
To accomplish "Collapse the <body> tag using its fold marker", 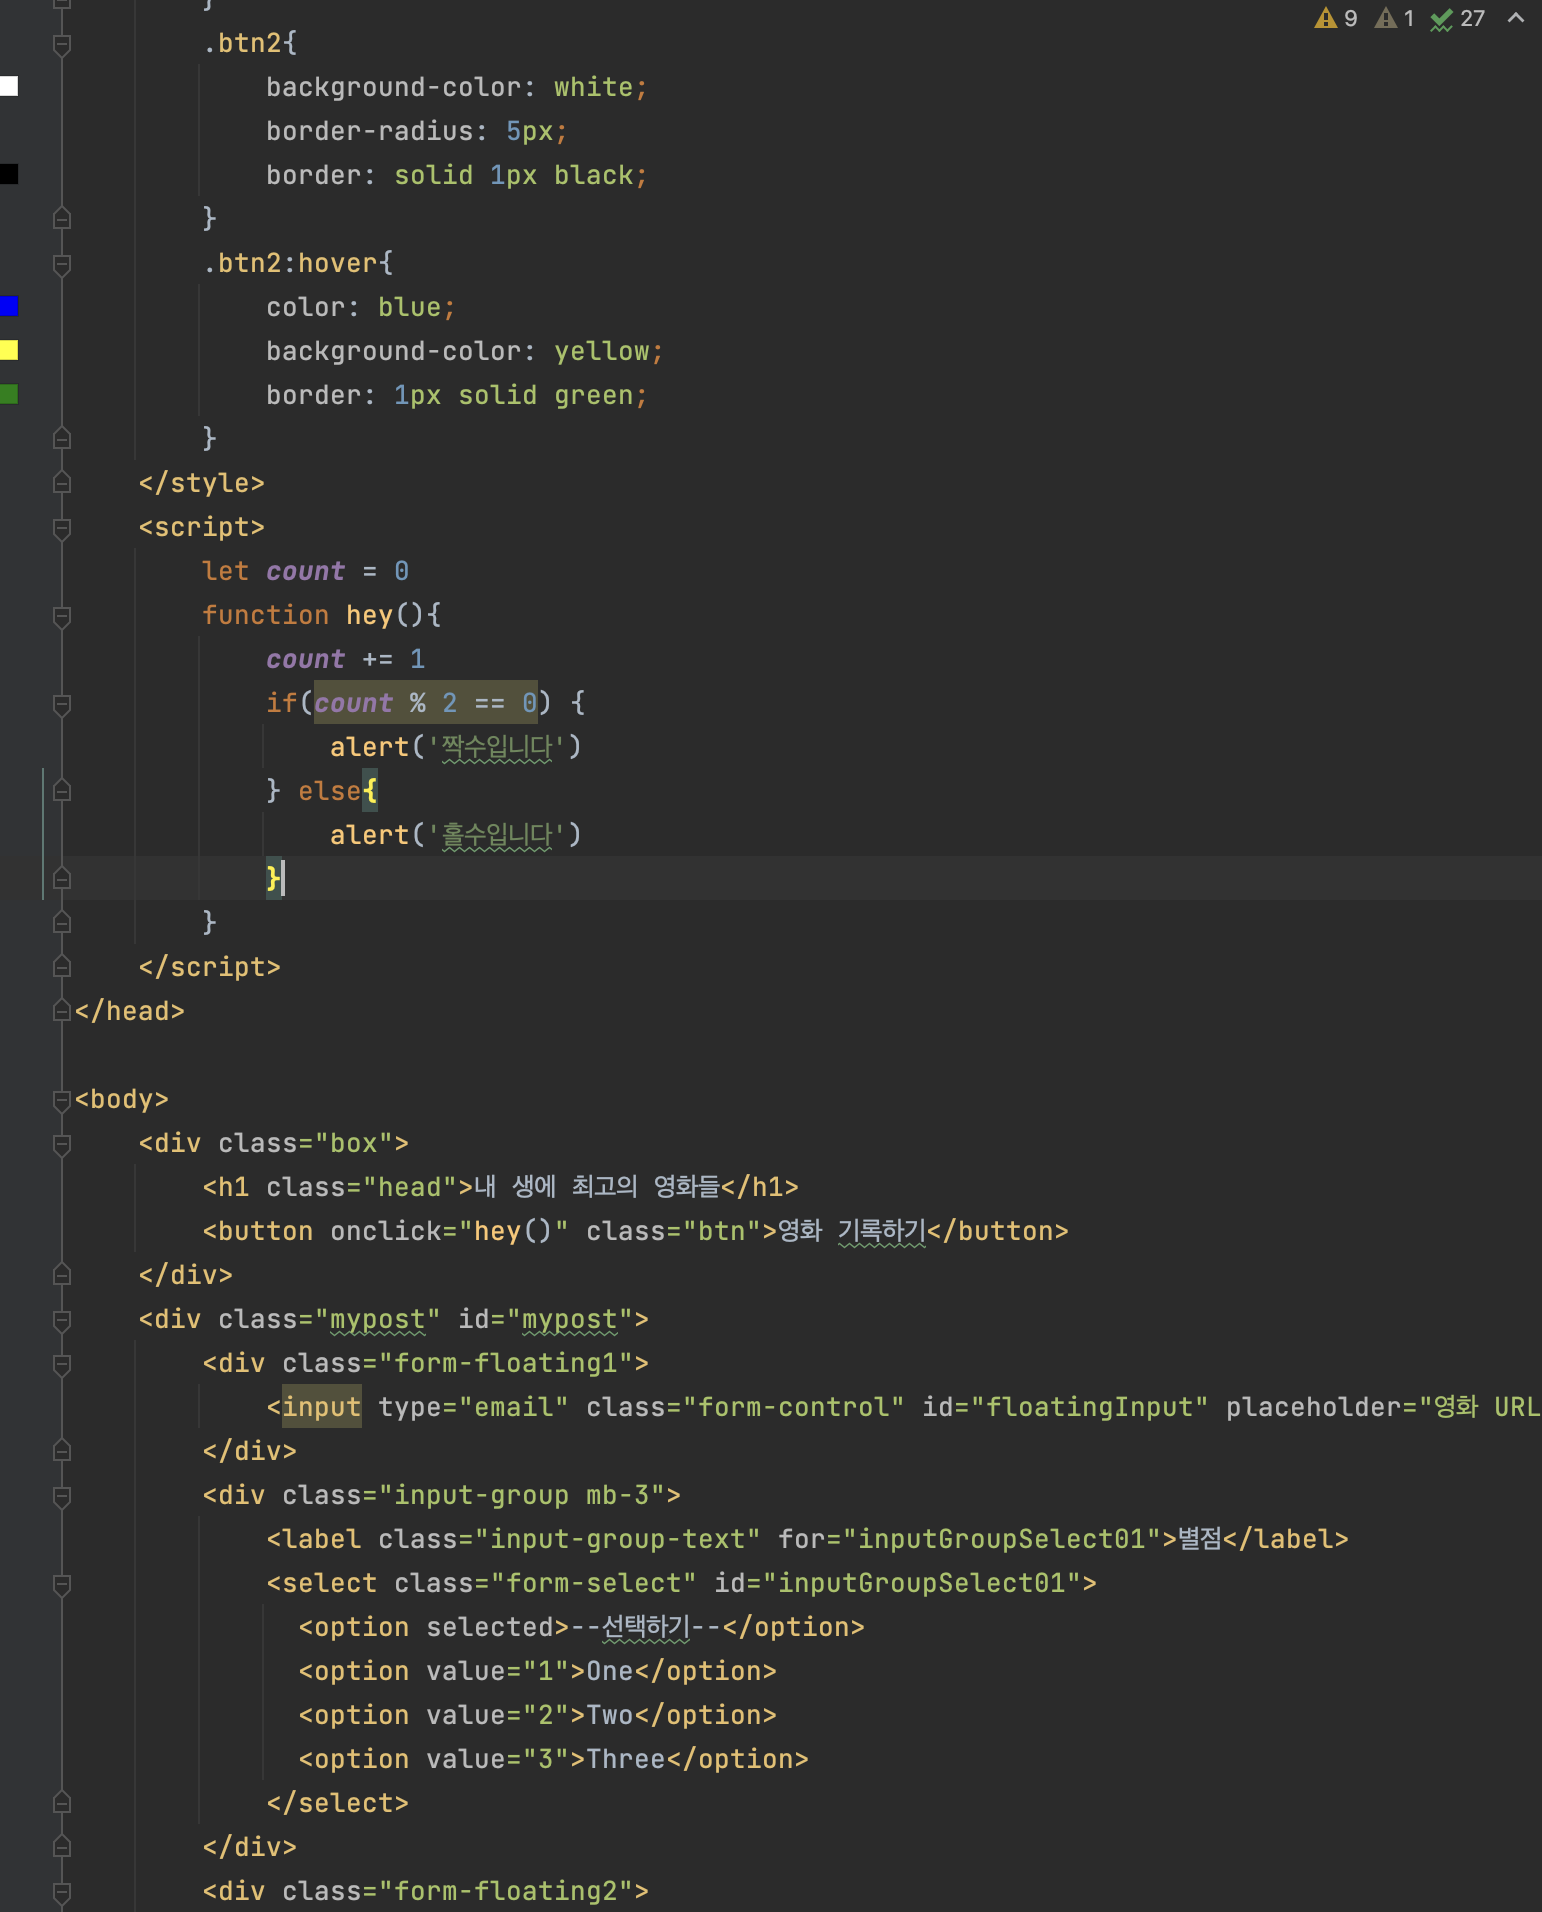I will 62,1100.
